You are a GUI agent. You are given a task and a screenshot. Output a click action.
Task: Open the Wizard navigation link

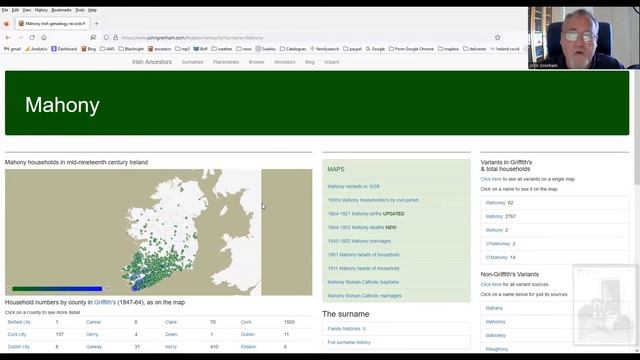point(331,62)
